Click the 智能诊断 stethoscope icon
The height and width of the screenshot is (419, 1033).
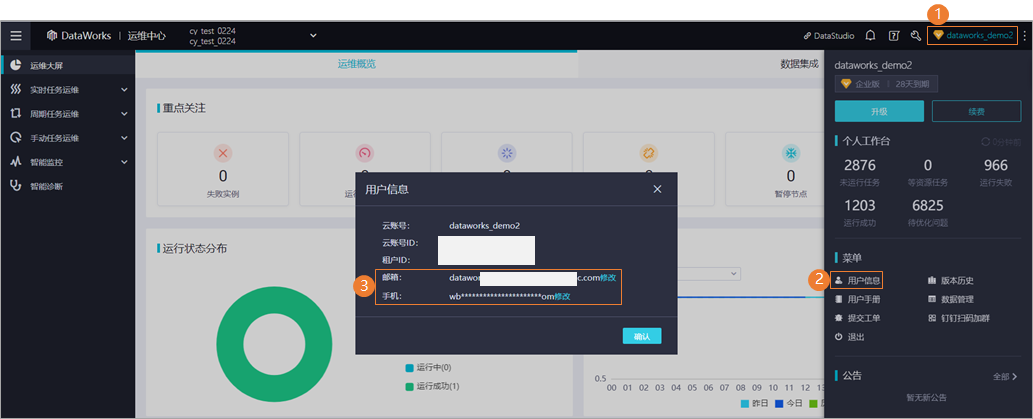16,186
